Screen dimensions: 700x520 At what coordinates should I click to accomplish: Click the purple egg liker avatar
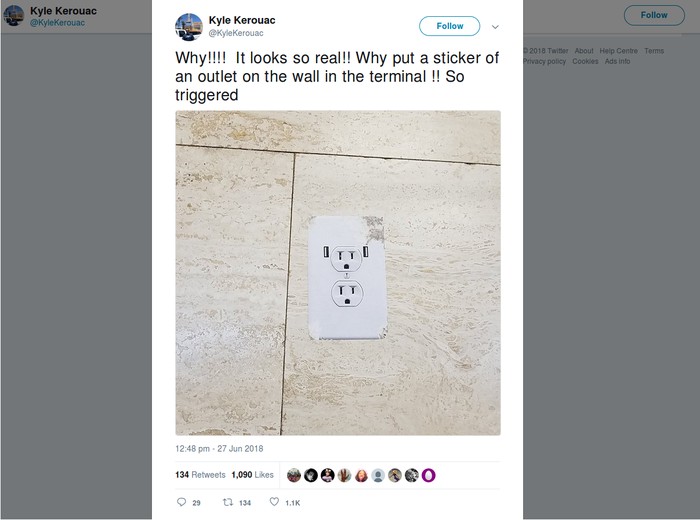429,475
